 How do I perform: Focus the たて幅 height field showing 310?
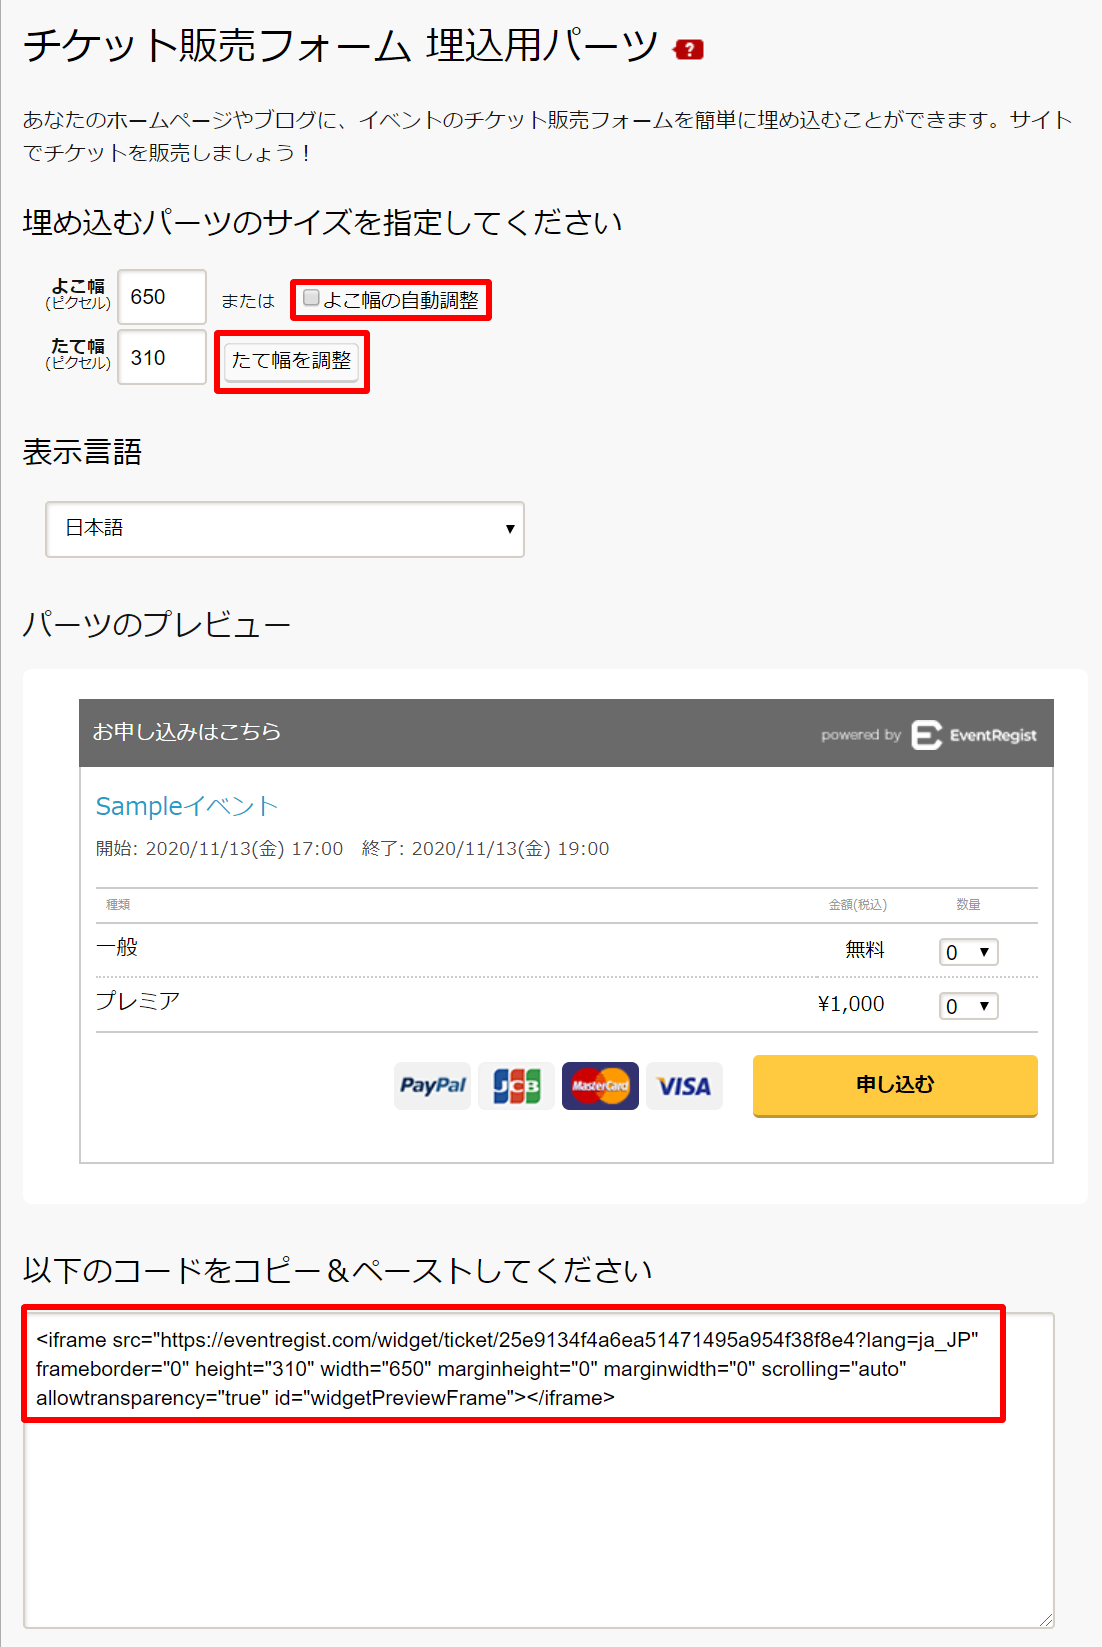162,358
